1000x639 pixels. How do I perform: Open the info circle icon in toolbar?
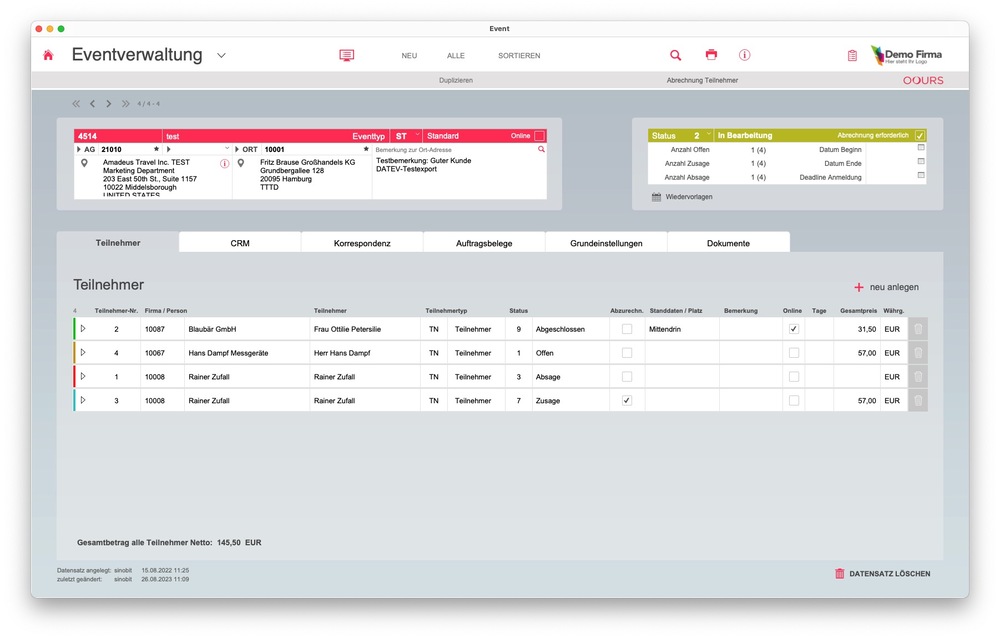(744, 56)
